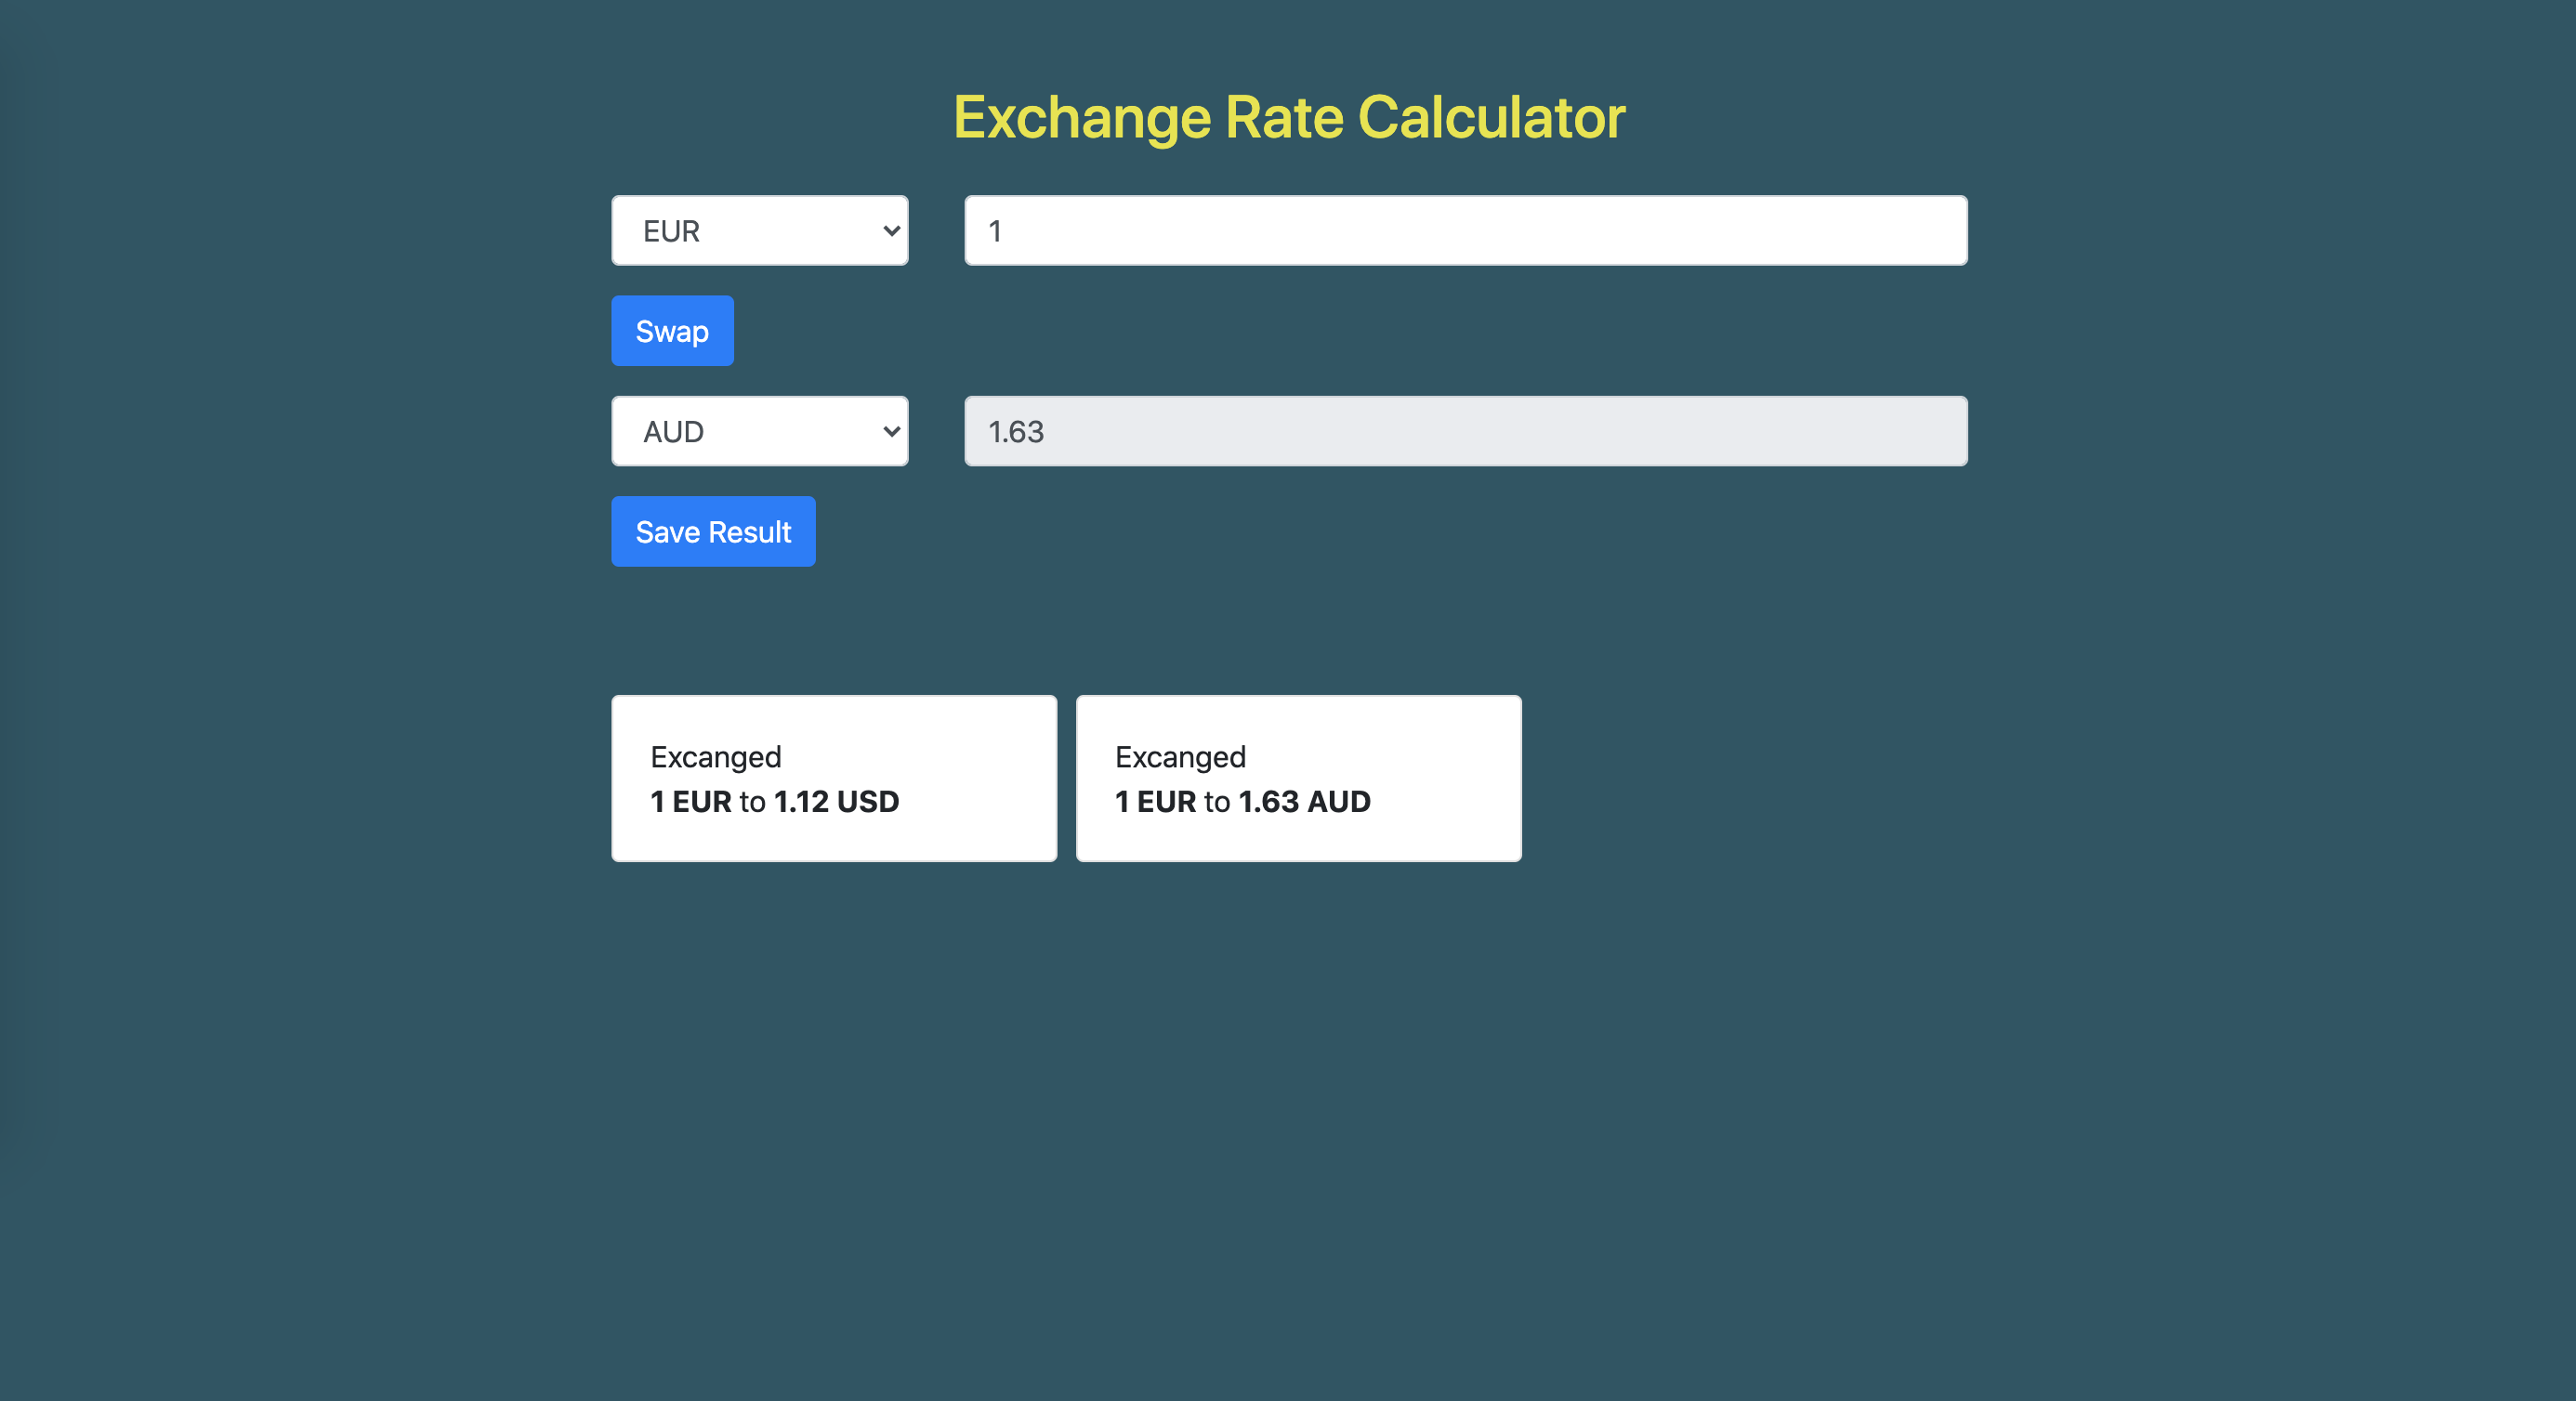Select the saved card 1 EUR to 1.63 AUD
This screenshot has height=1401, width=2576.
tap(1298, 779)
